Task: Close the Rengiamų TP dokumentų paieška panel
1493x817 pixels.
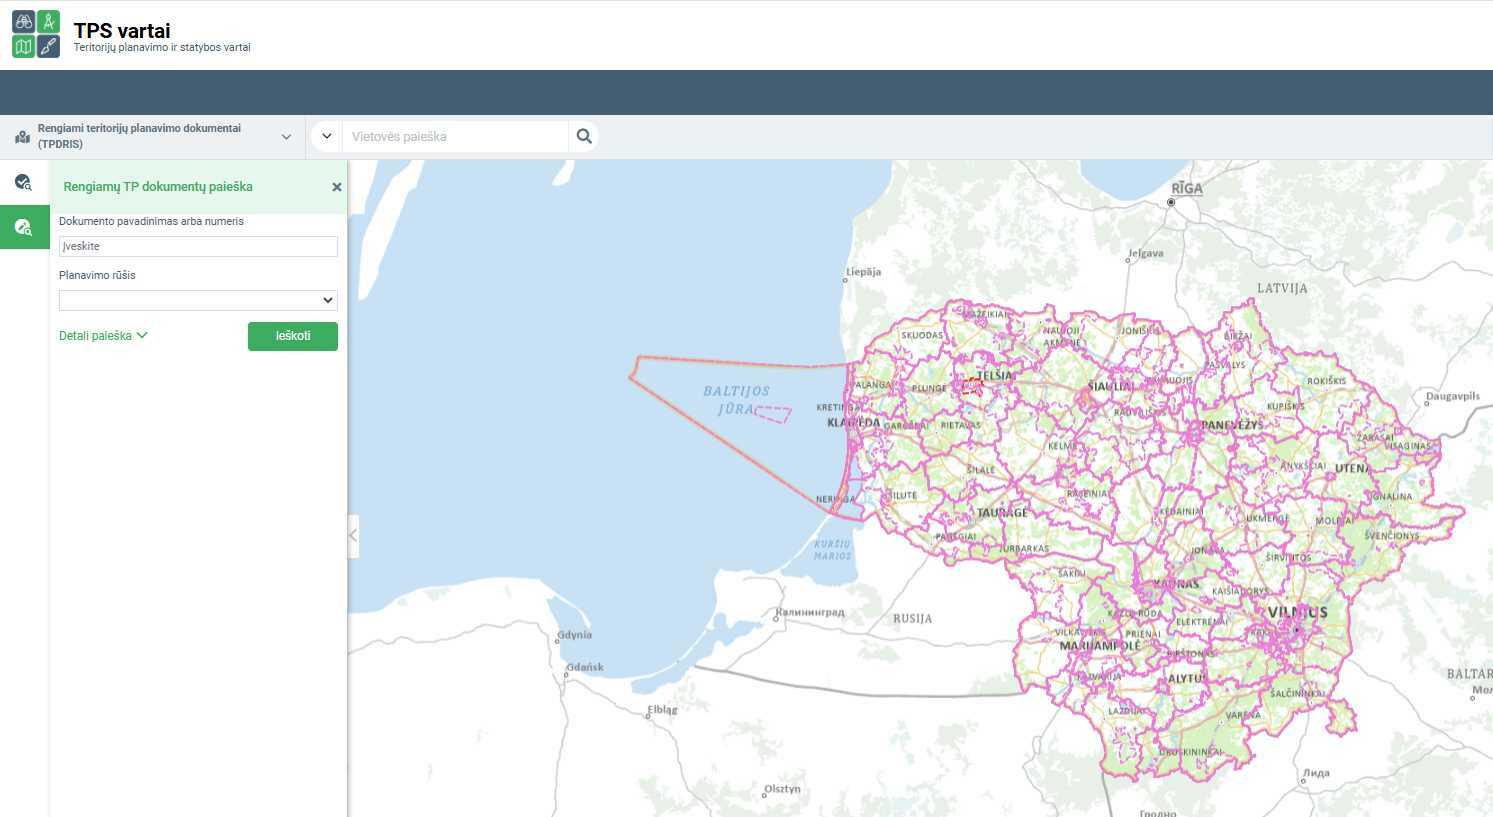Action: pos(337,187)
